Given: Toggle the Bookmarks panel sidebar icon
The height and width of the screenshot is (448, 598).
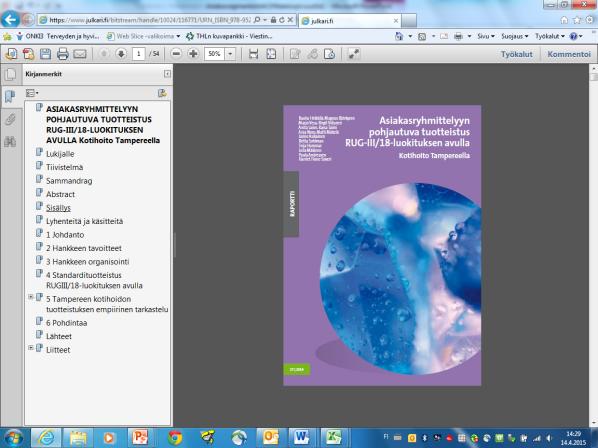Looking at the screenshot, I should [x=10, y=96].
